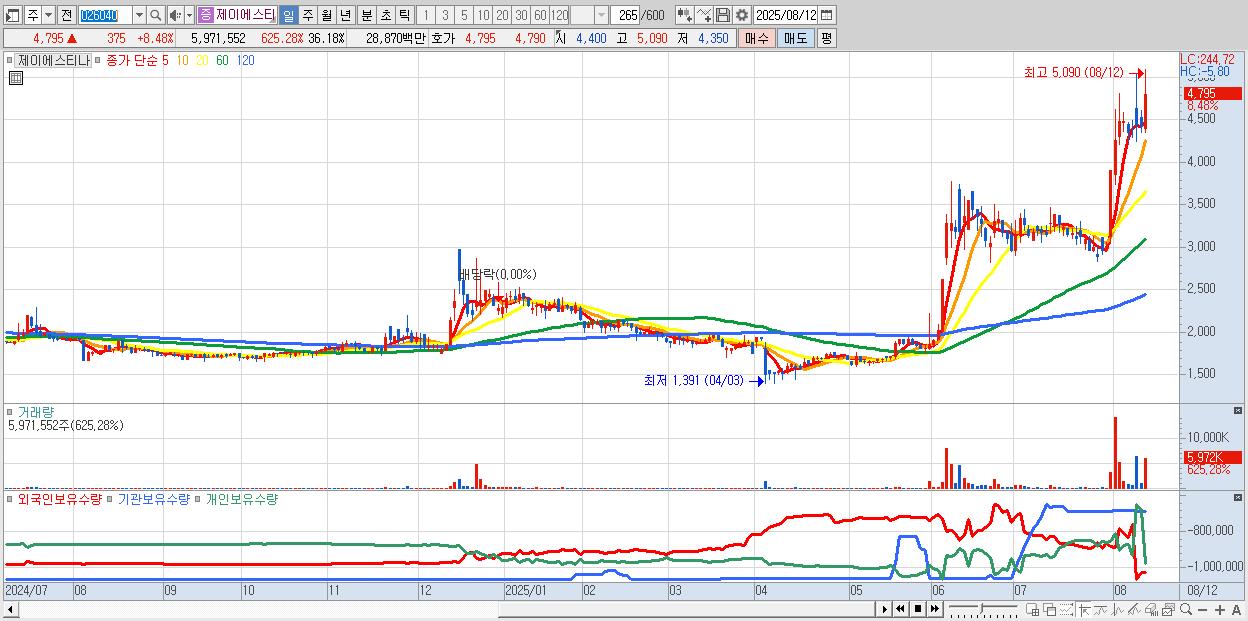
Task: Switch to weekly (주) chart period
Action: point(307,16)
